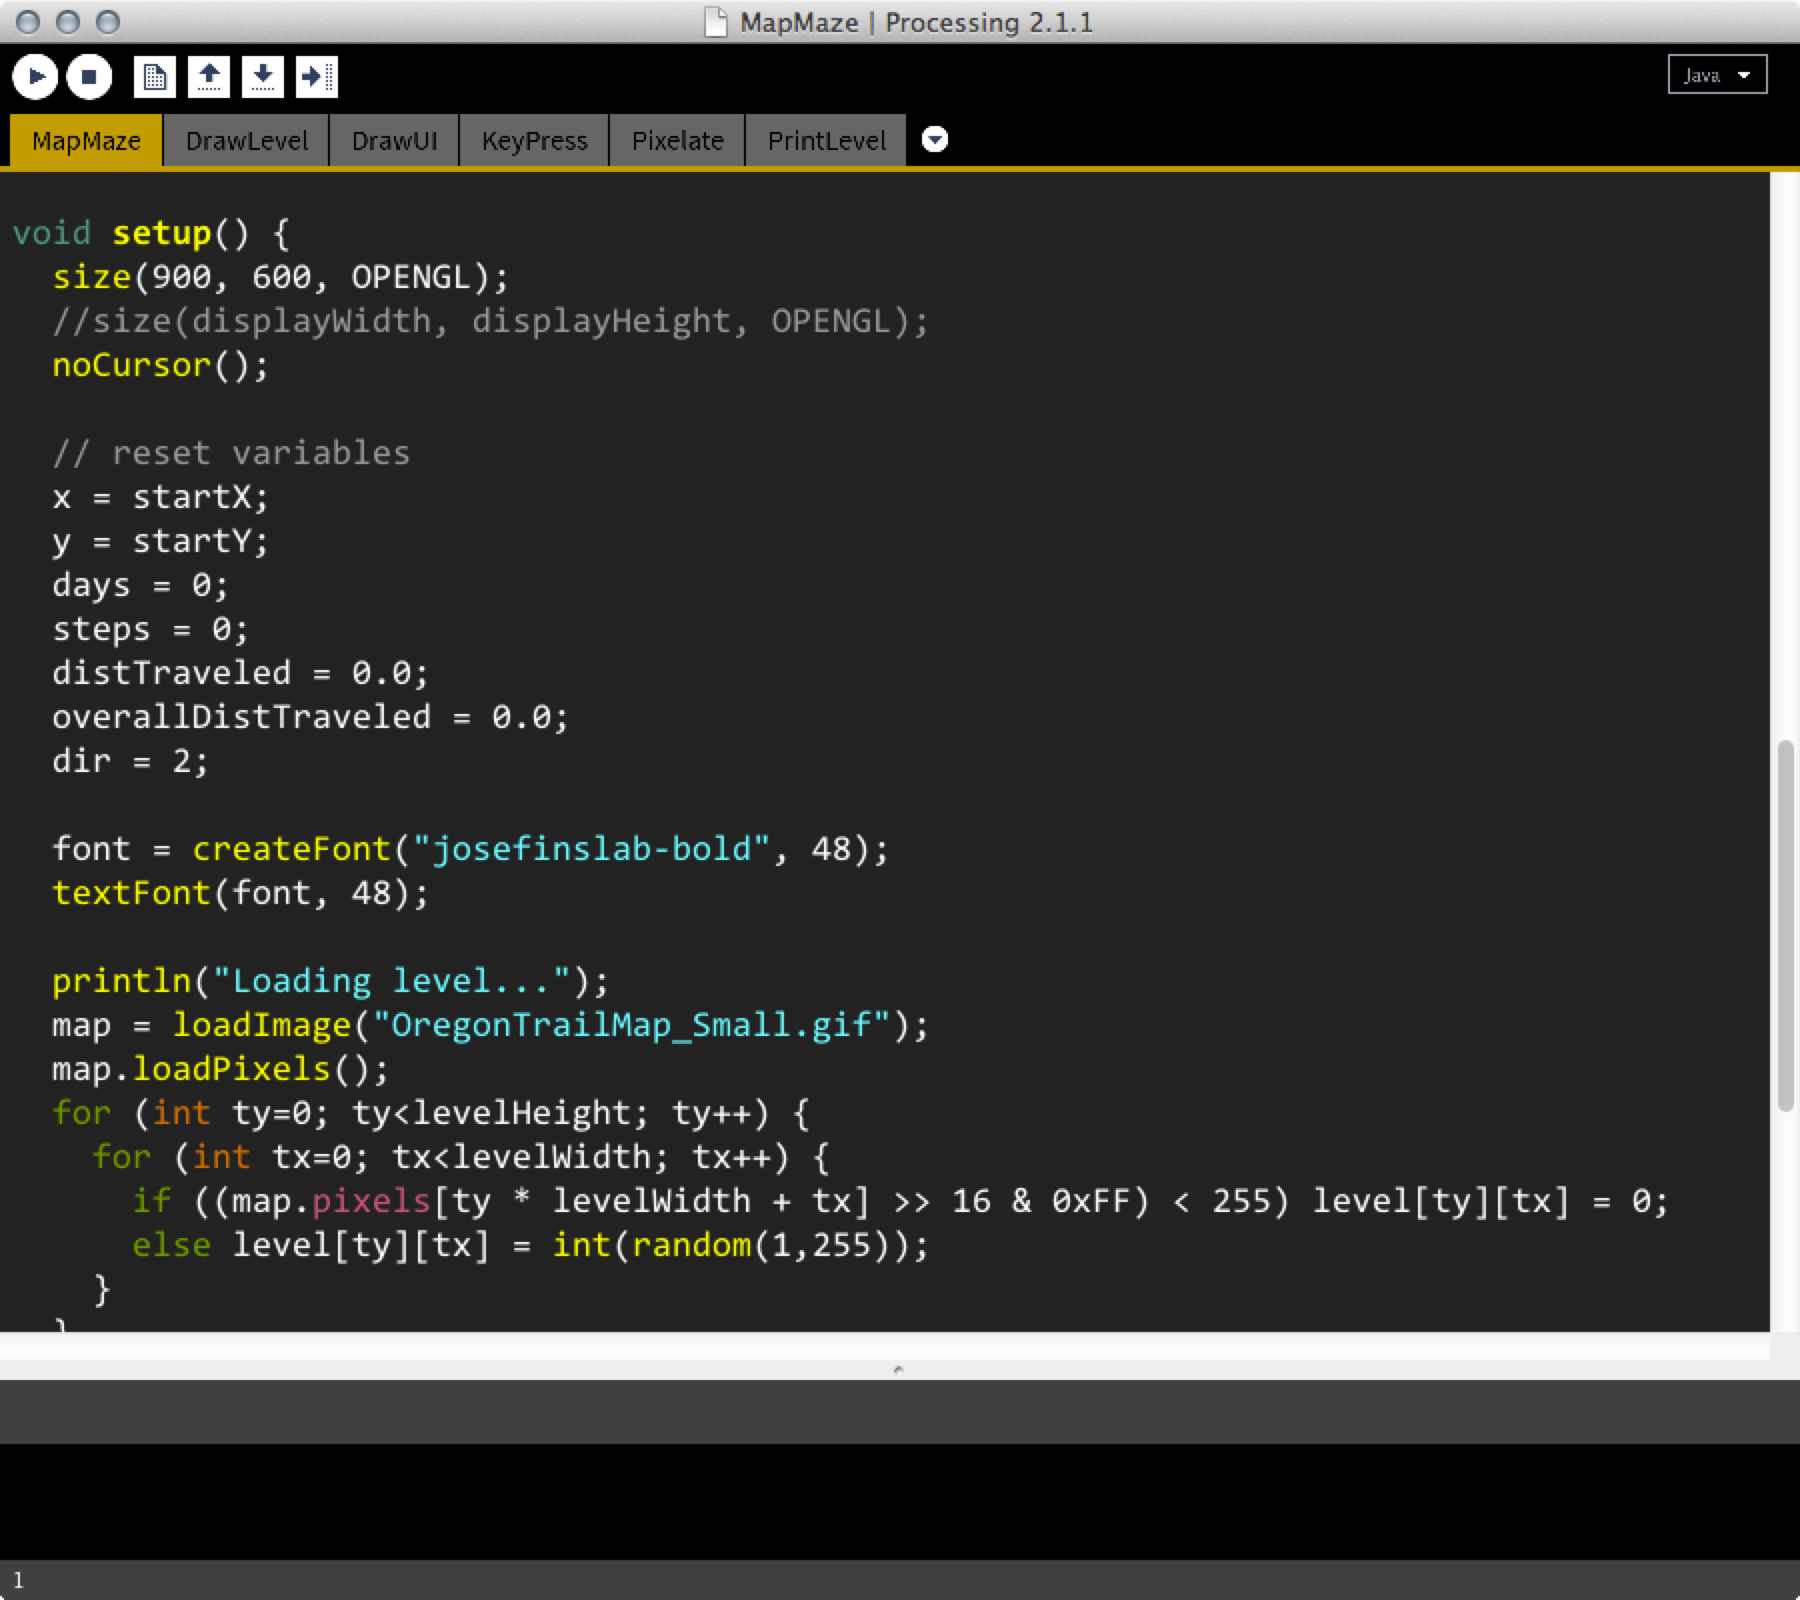The image size is (1800, 1600).
Task: Click the createFont("josefinslab-bold", 48) line
Action: point(470,849)
